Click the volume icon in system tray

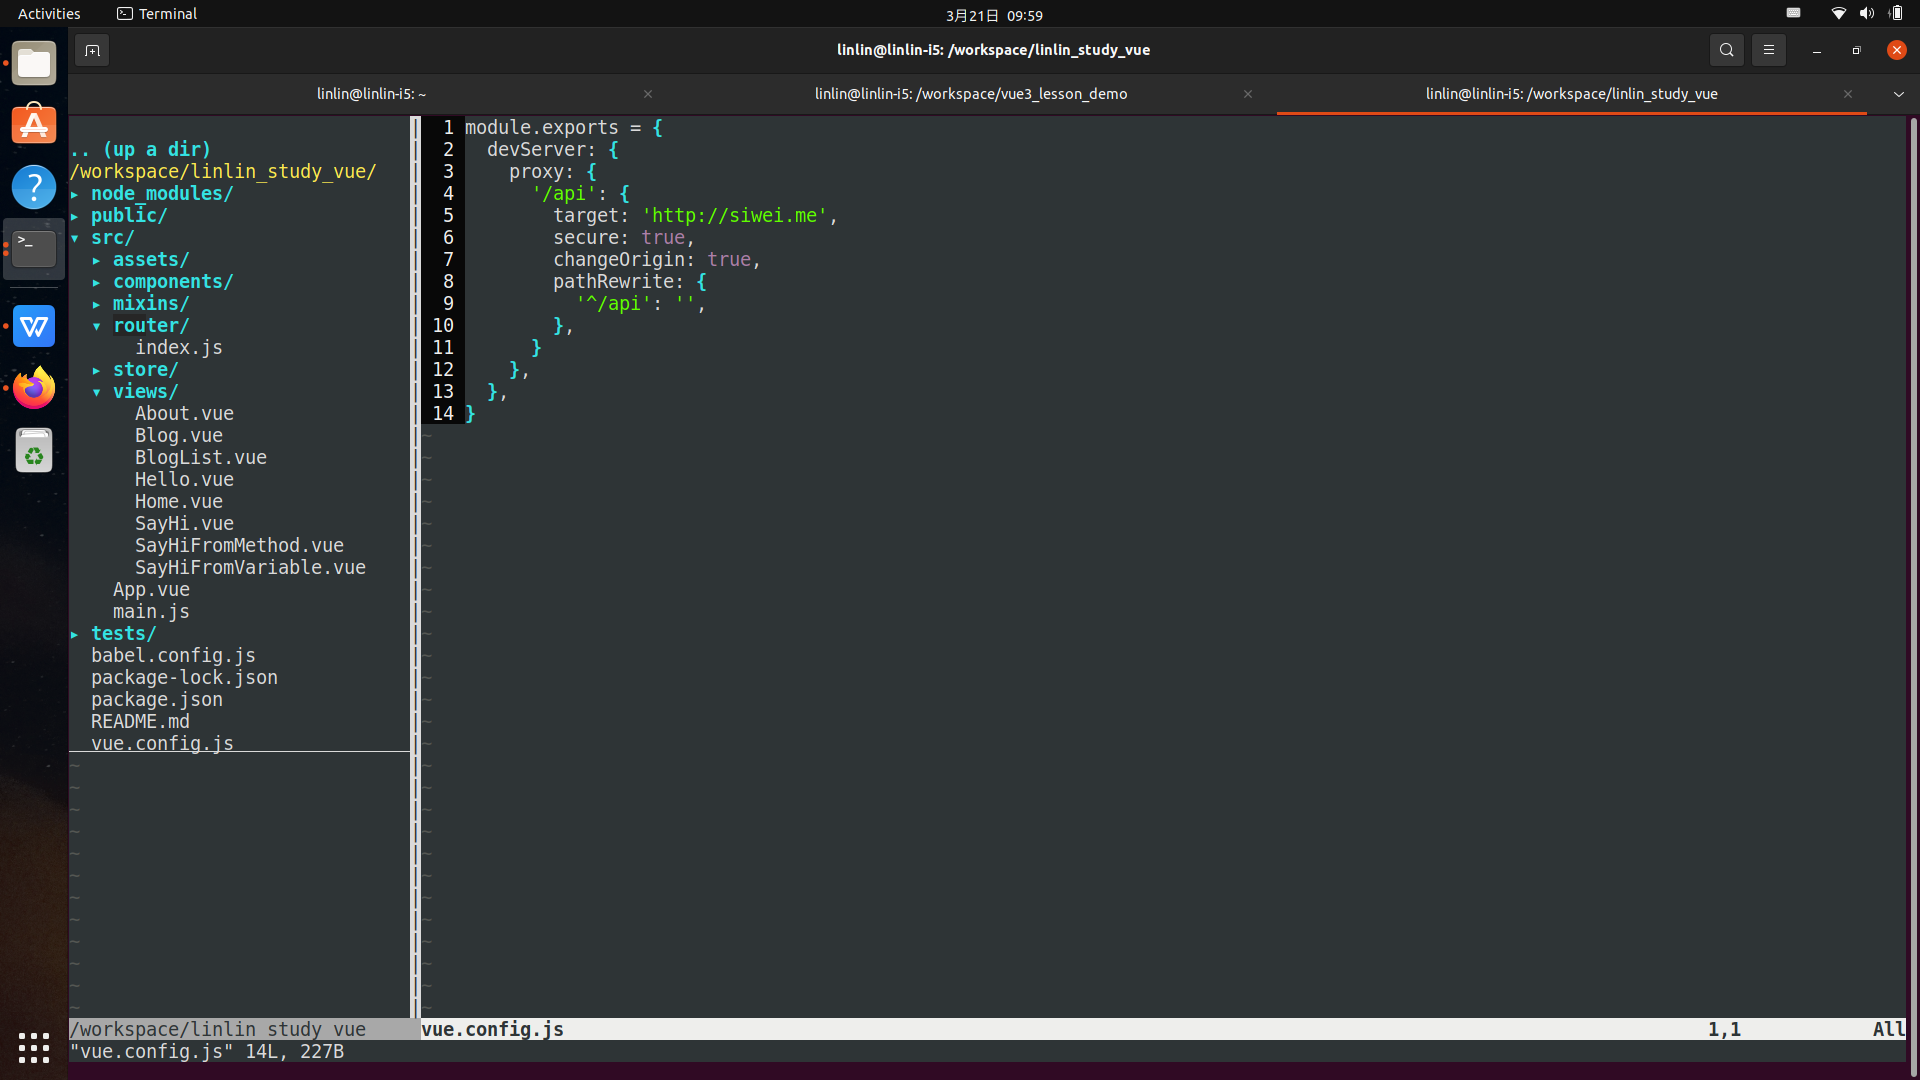click(x=1866, y=14)
